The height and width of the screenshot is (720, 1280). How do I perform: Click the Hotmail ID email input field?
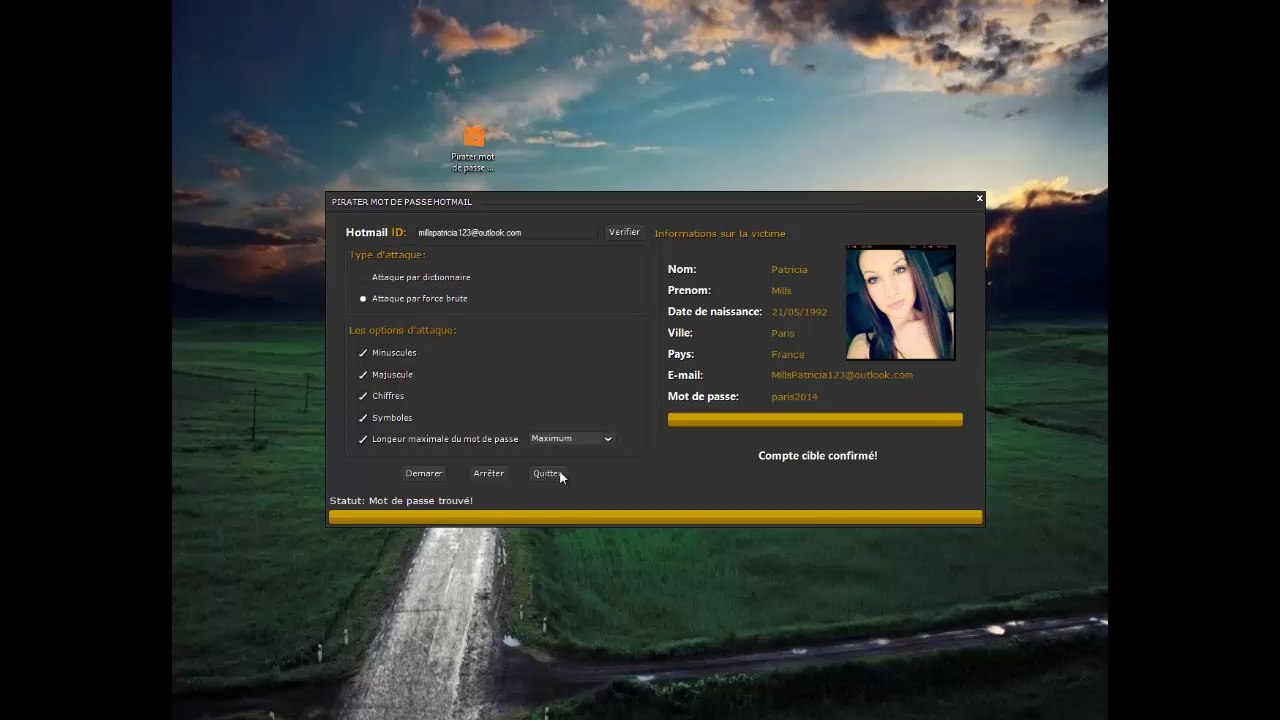tap(505, 232)
